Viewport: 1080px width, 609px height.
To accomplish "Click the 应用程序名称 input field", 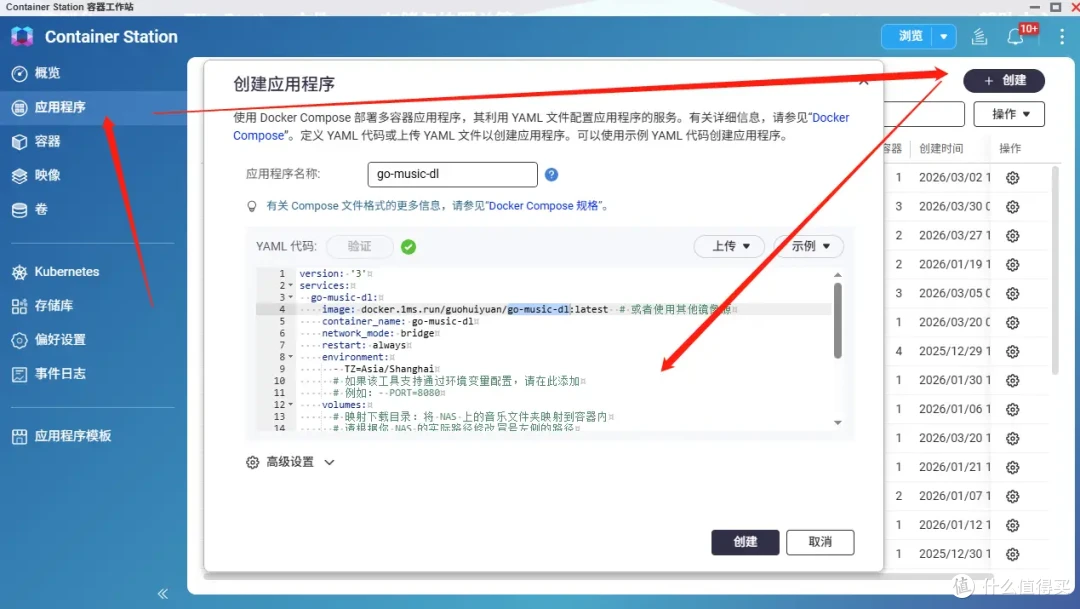I will click(x=453, y=174).
